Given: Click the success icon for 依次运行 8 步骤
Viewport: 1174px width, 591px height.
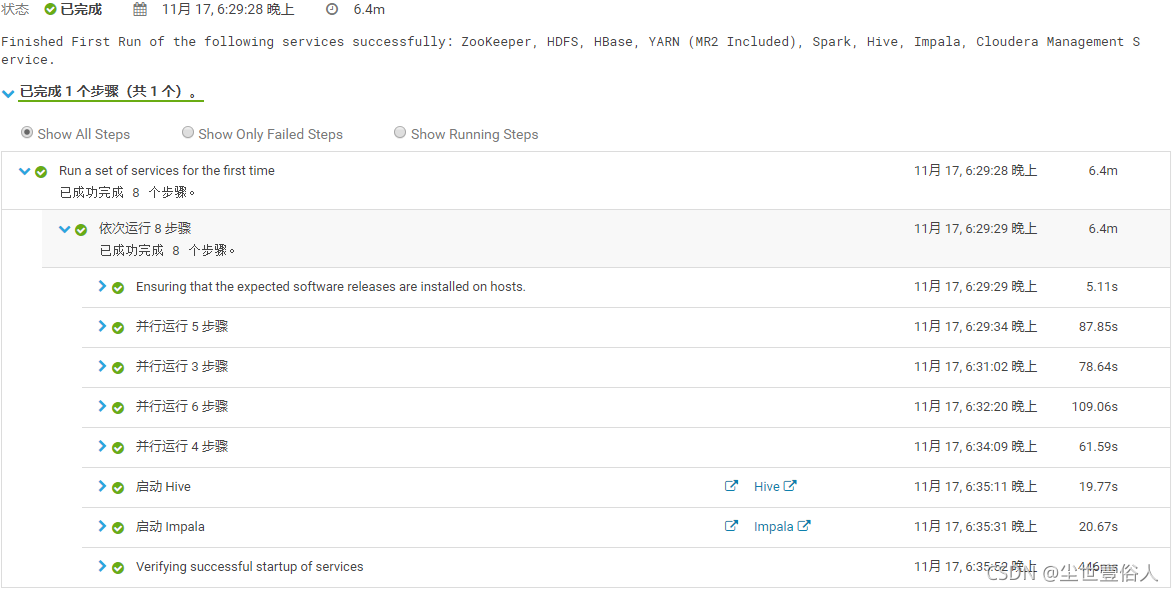Looking at the screenshot, I should click(81, 230).
